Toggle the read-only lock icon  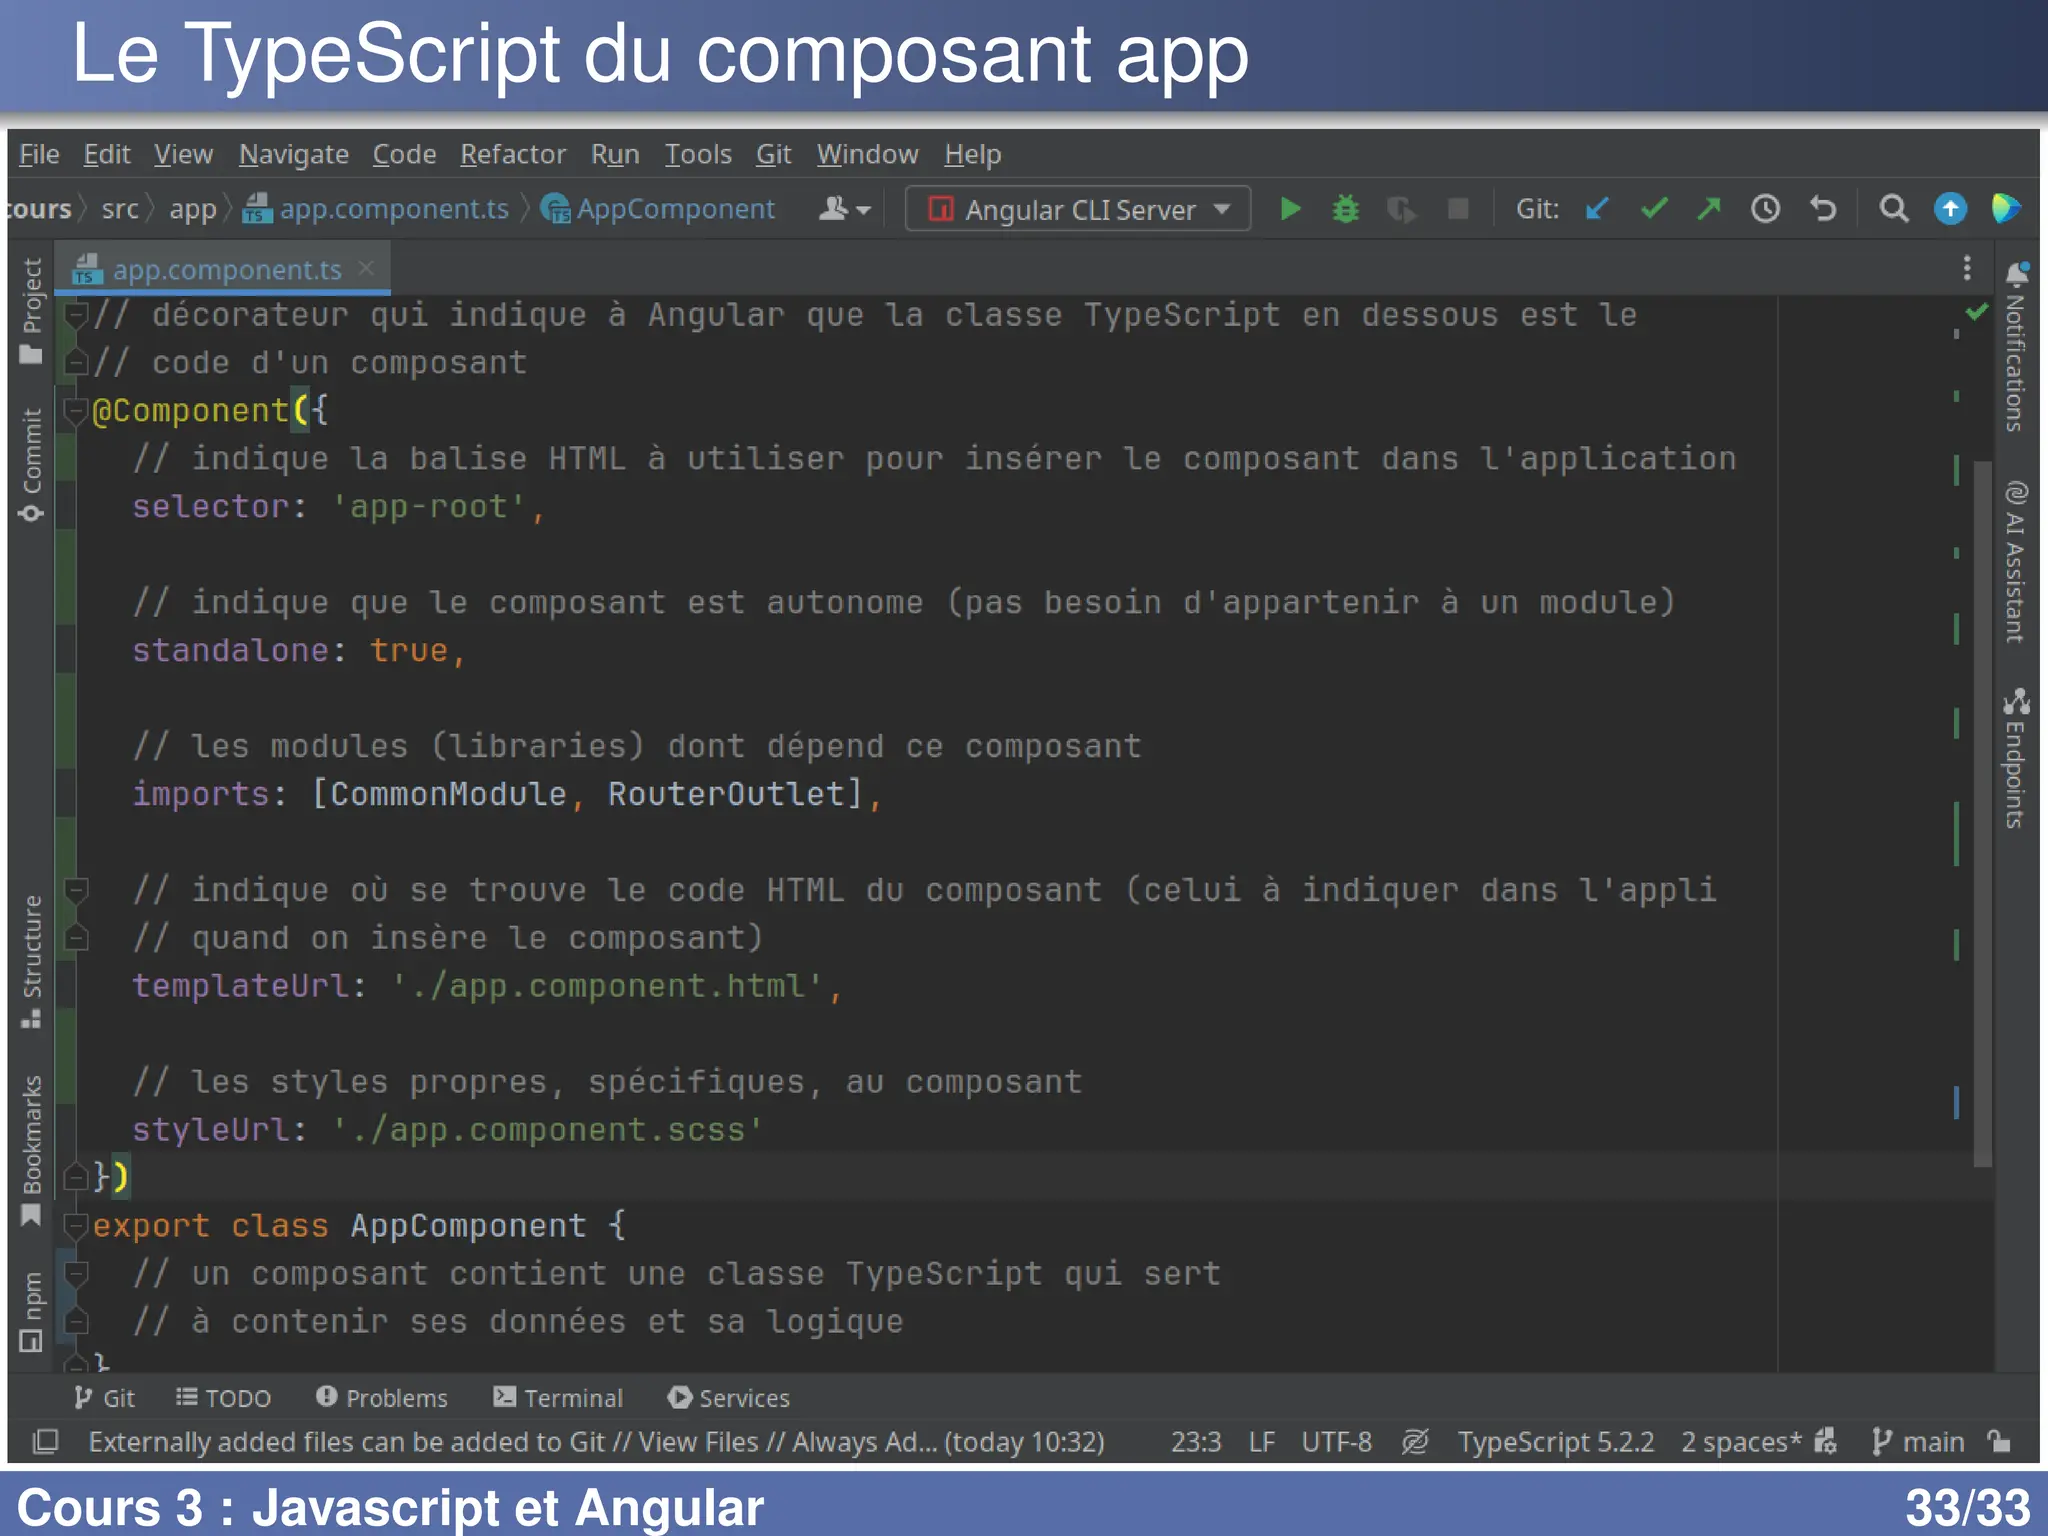point(1998,1441)
